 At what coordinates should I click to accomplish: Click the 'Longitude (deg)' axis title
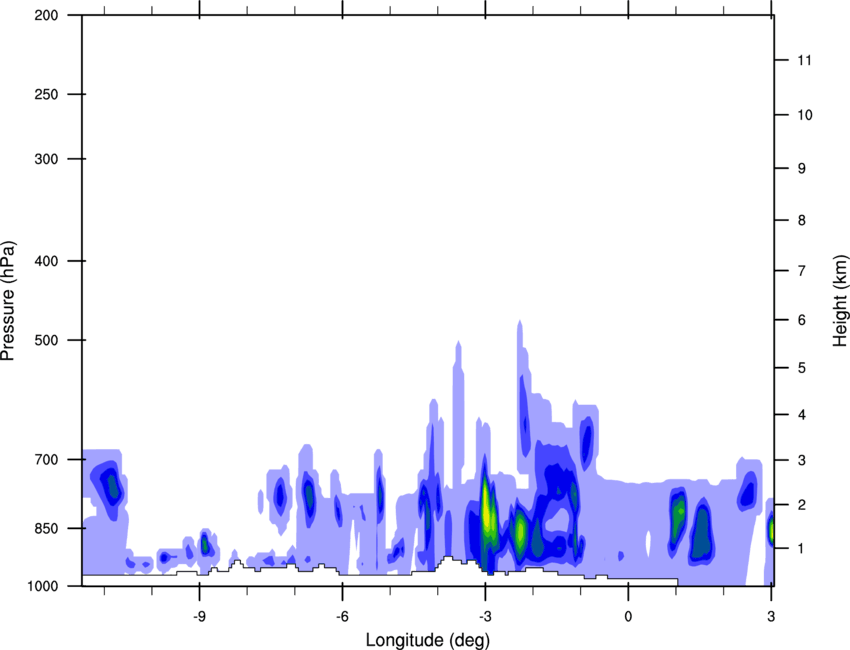(x=428, y=640)
